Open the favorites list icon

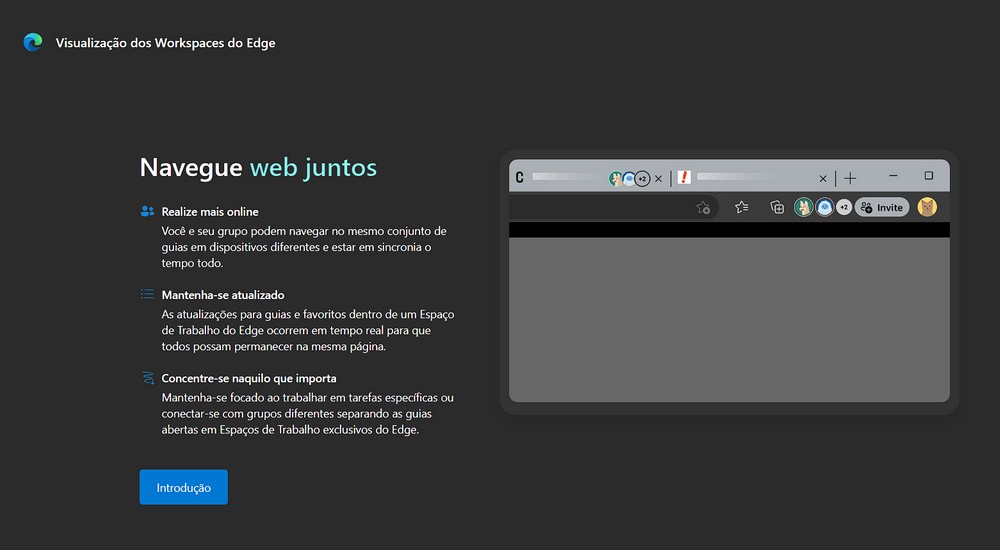coord(741,207)
